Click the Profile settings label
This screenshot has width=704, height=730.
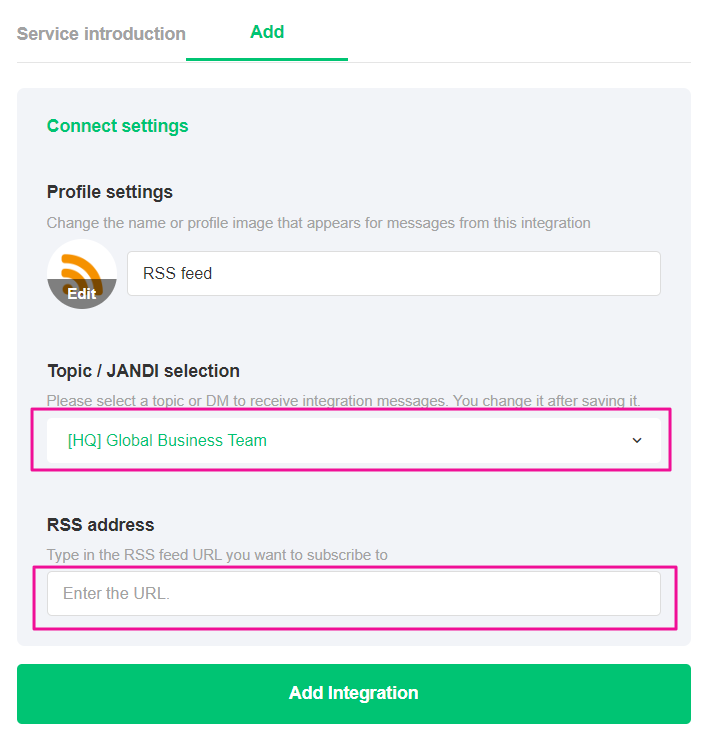pyautogui.click(x=110, y=192)
